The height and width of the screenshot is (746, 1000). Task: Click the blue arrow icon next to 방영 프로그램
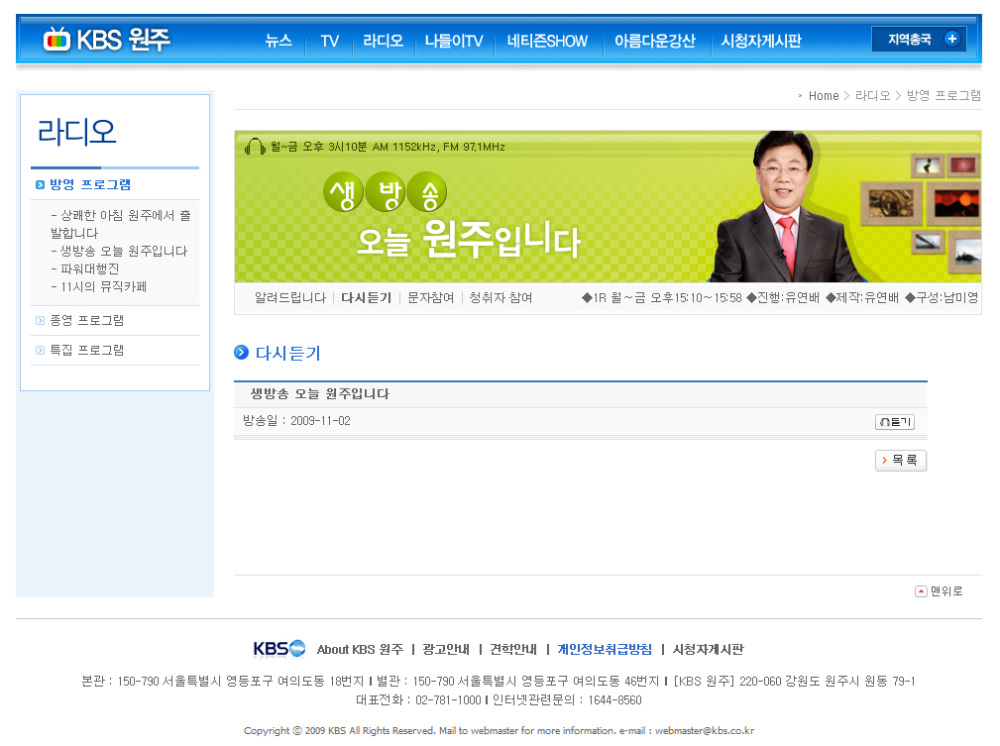39,184
